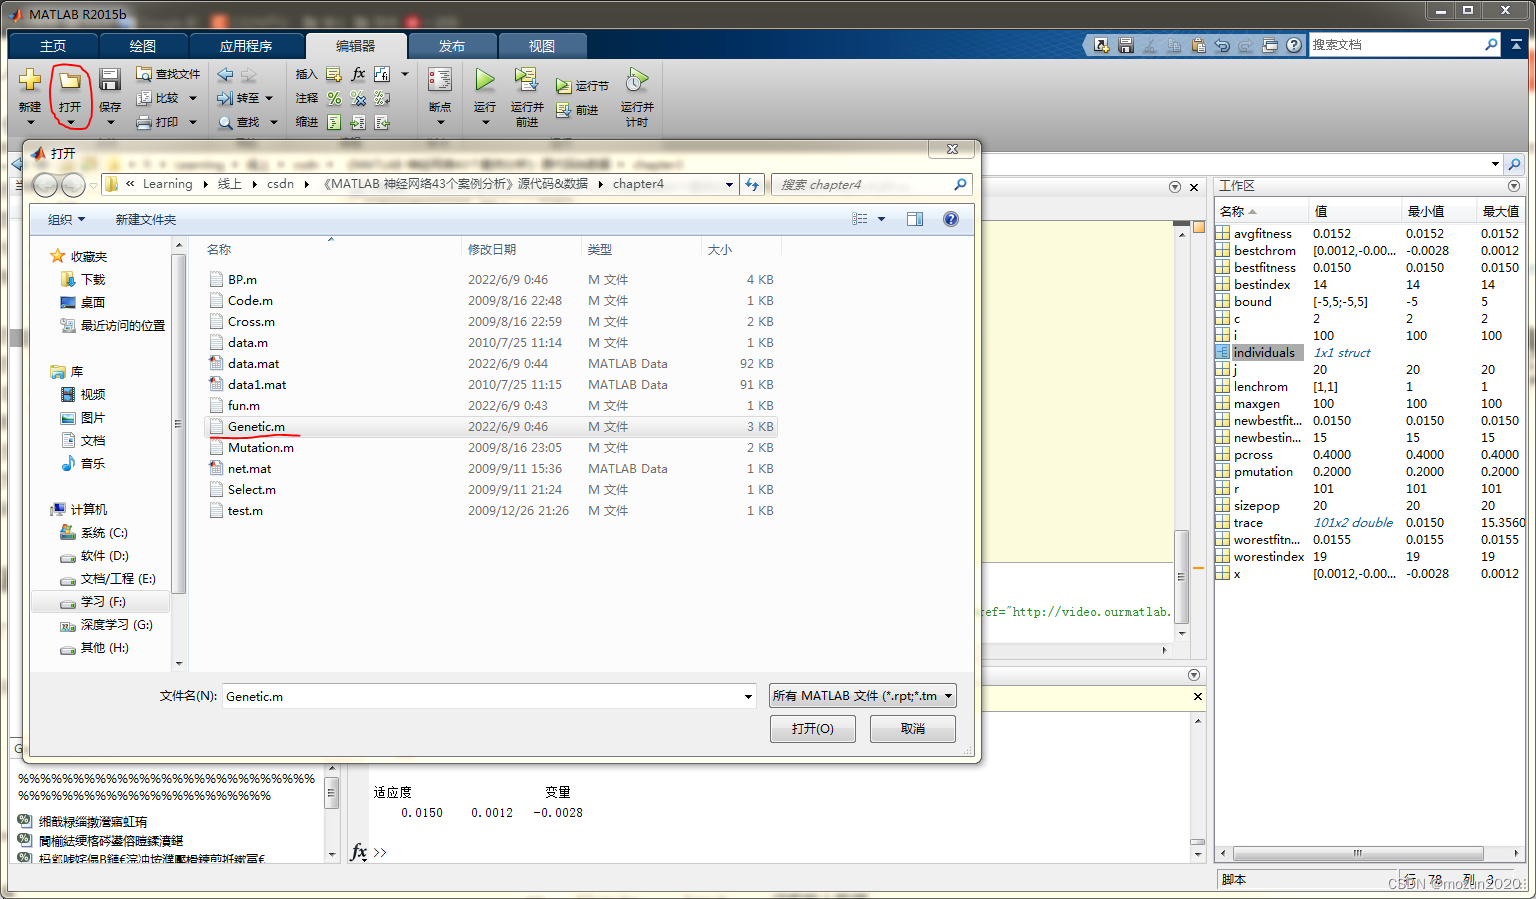The width and height of the screenshot is (1536, 899).
Task: Run the script with the green 运行 arrow
Action: pyautogui.click(x=485, y=79)
